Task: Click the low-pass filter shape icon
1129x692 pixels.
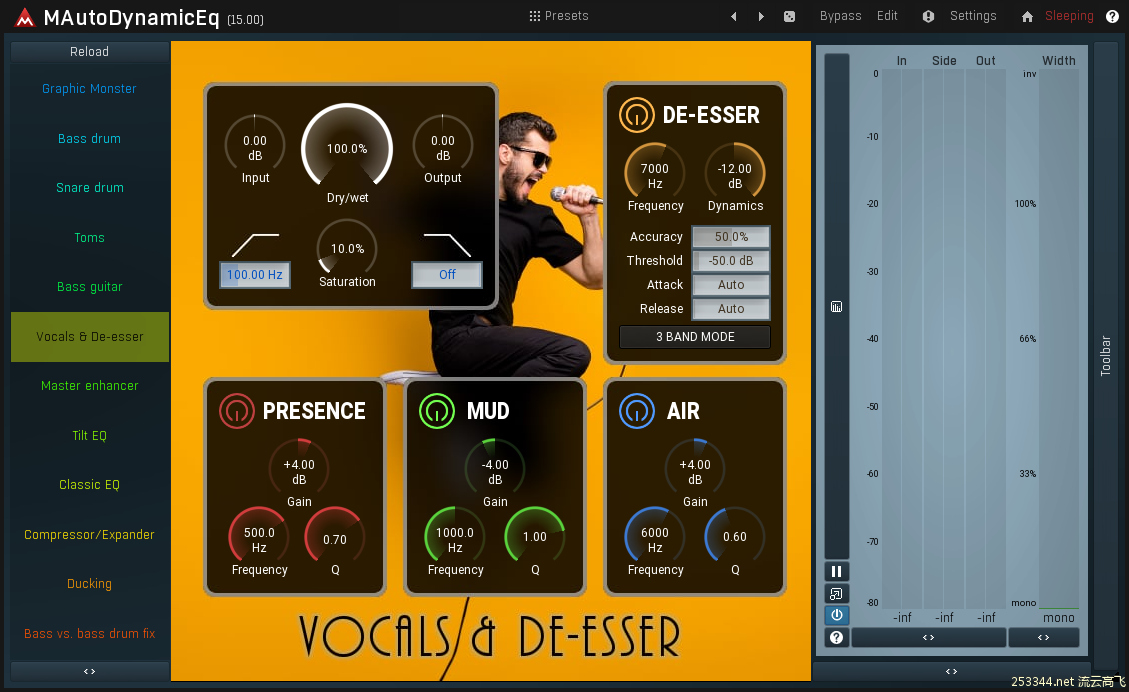Action: click(x=447, y=245)
